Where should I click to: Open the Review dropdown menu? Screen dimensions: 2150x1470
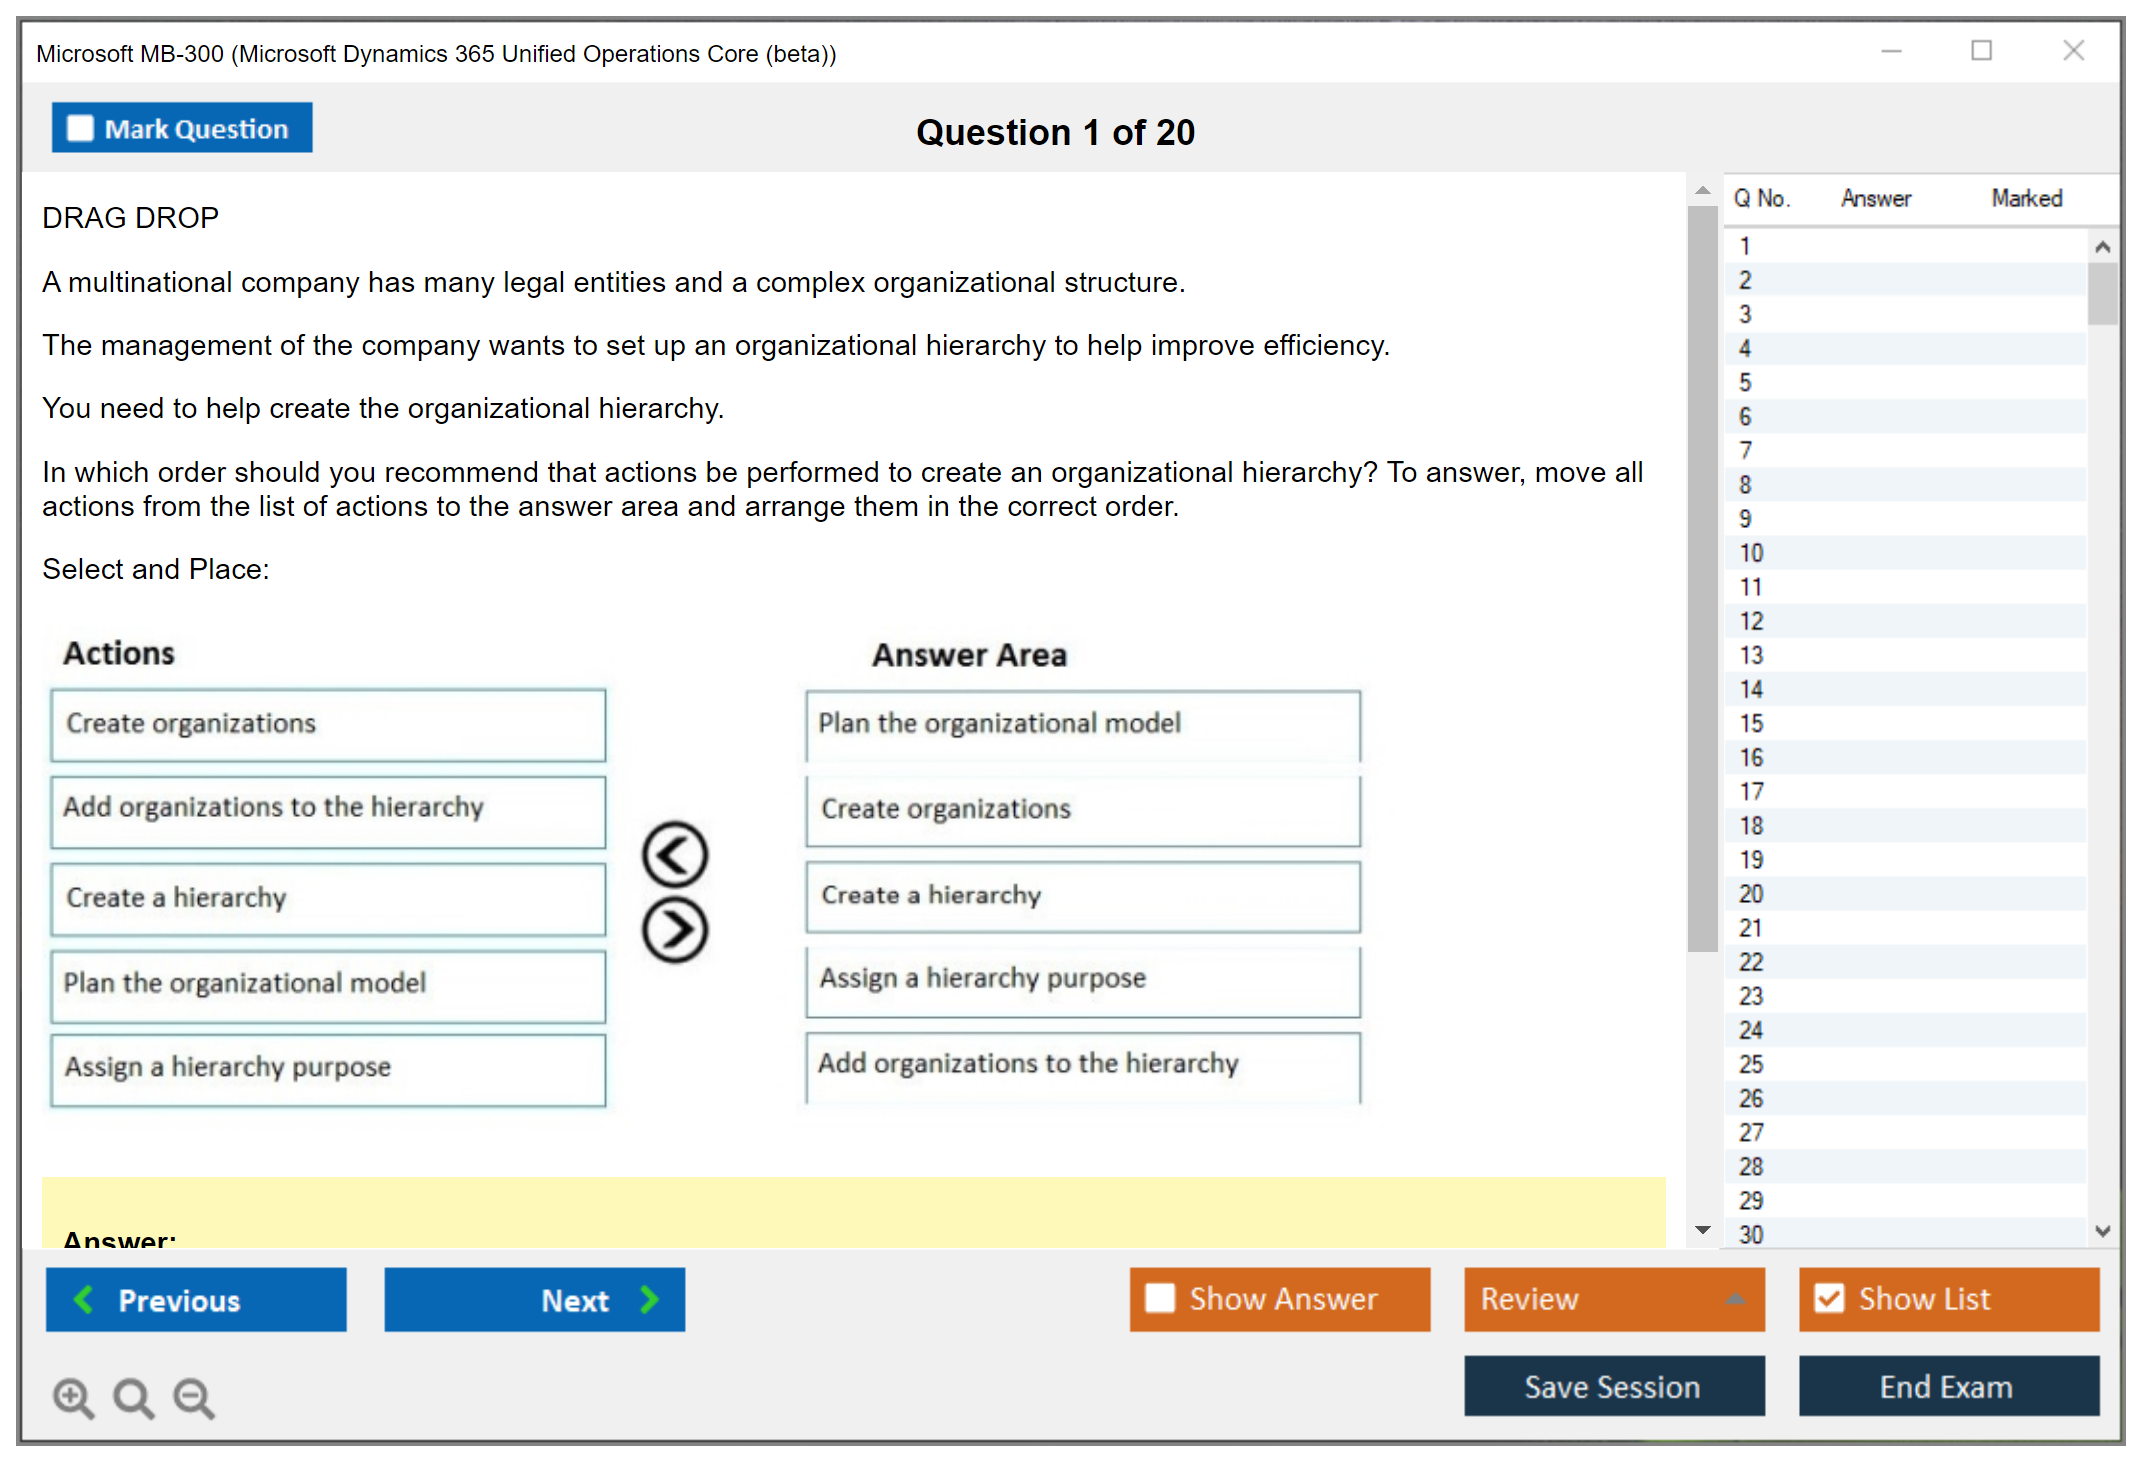tap(1614, 1298)
